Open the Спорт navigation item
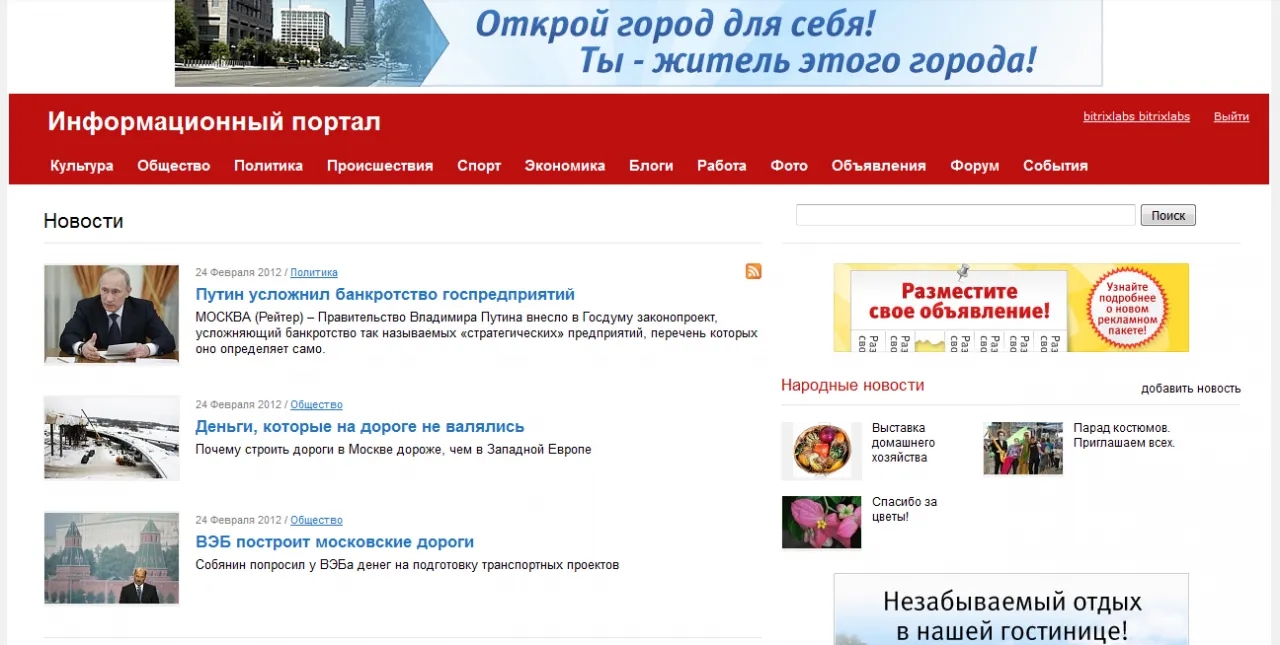This screenshot has width=1280, height=645. (479, 166)
